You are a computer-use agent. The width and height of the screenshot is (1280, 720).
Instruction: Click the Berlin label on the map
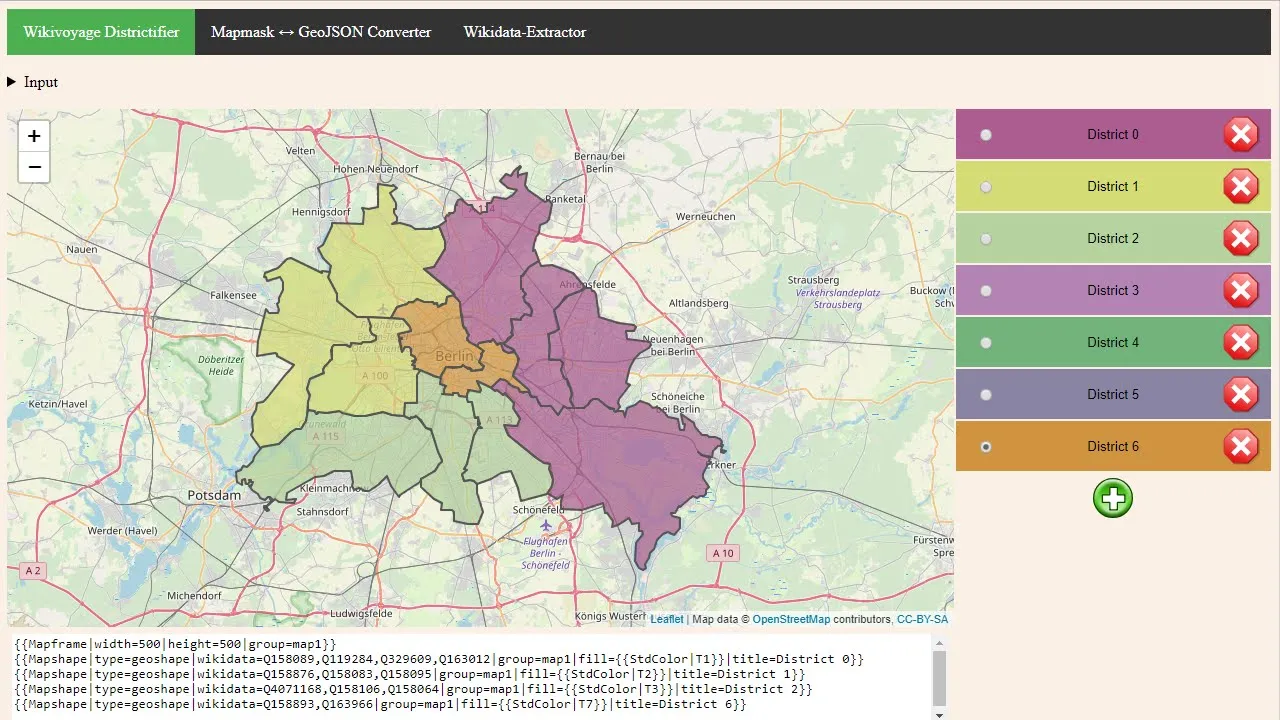[455, 356]
